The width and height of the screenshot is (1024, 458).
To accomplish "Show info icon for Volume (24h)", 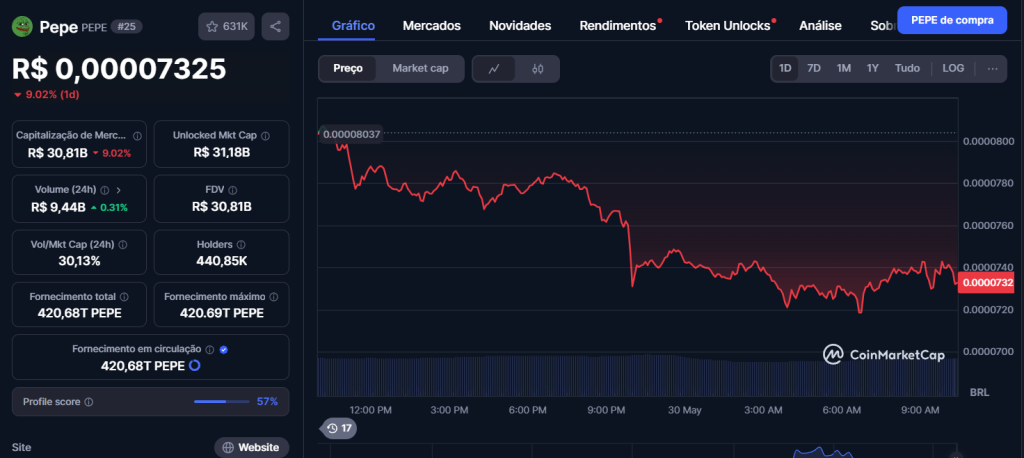I will [x=105, y=190].
